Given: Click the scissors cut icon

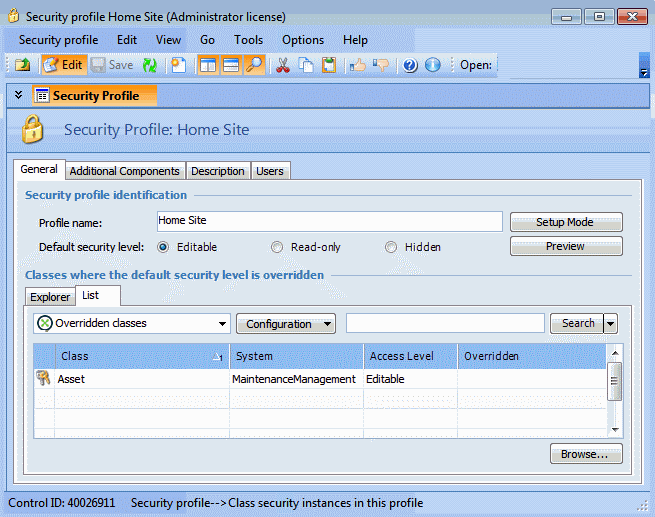Looking at the screenshot, I should pos(283,65).
